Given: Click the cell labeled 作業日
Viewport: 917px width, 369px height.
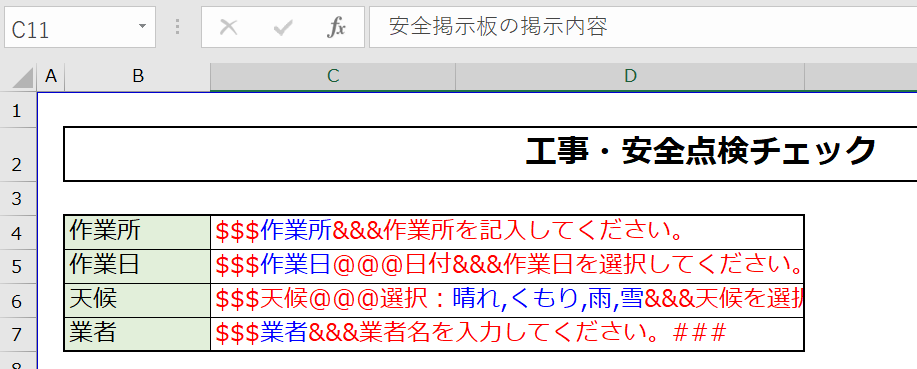Looking at the screenshot, I should 137,266.
